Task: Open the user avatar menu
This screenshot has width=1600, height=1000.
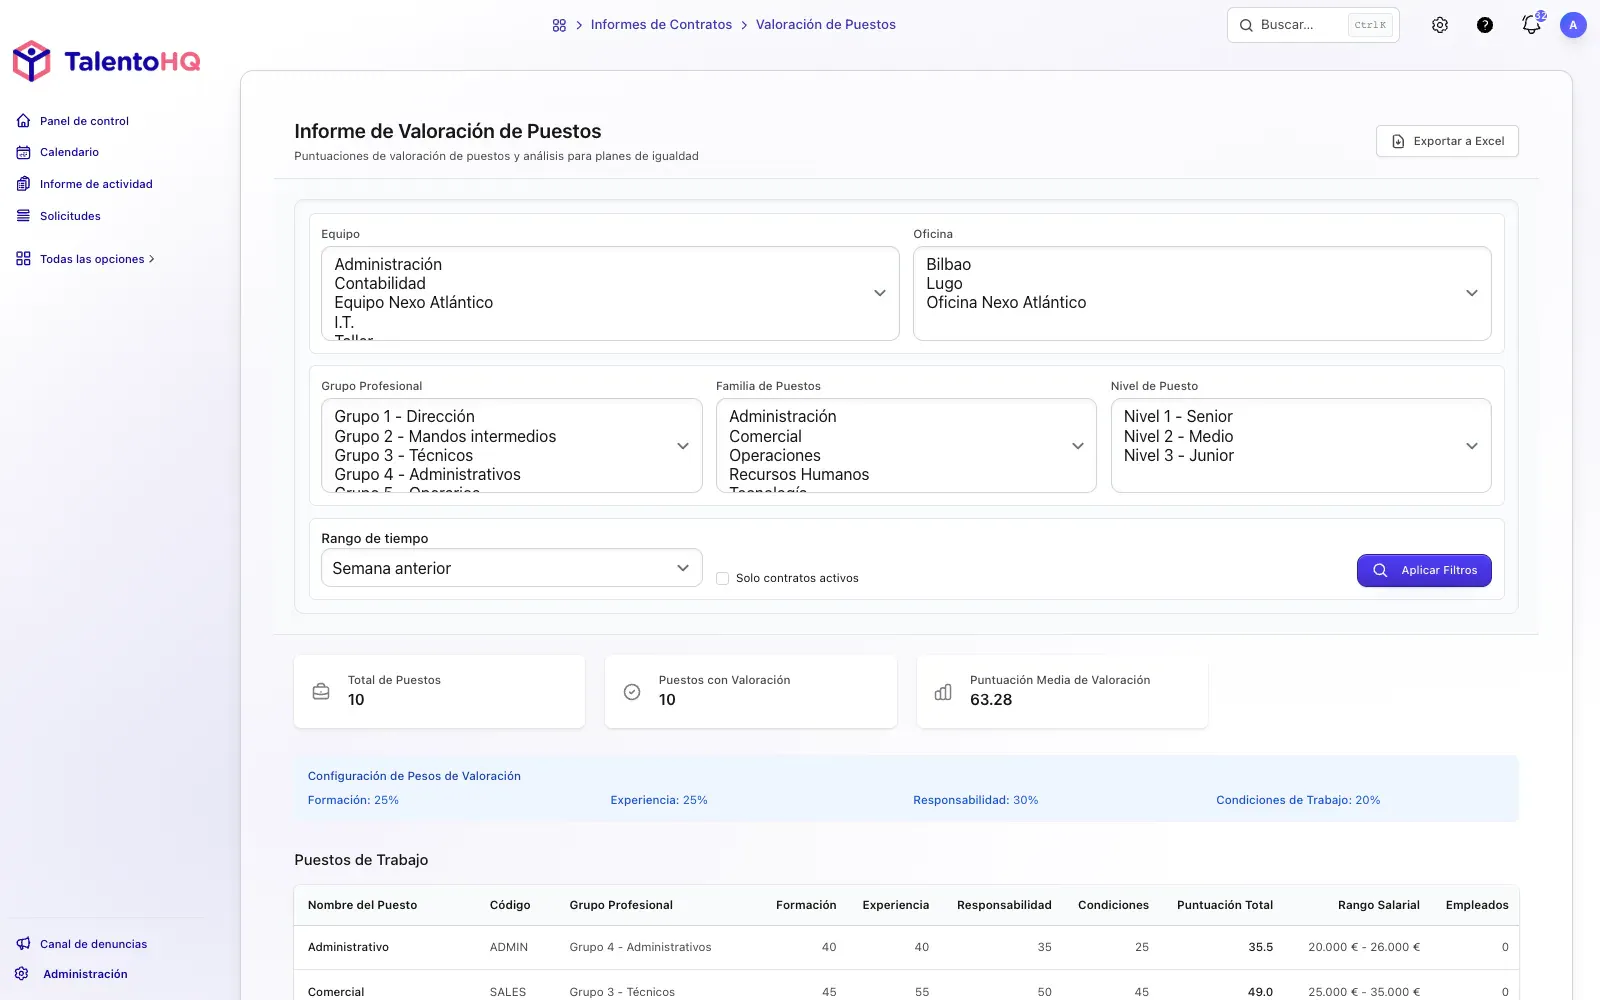Action: click(1573, 25)
